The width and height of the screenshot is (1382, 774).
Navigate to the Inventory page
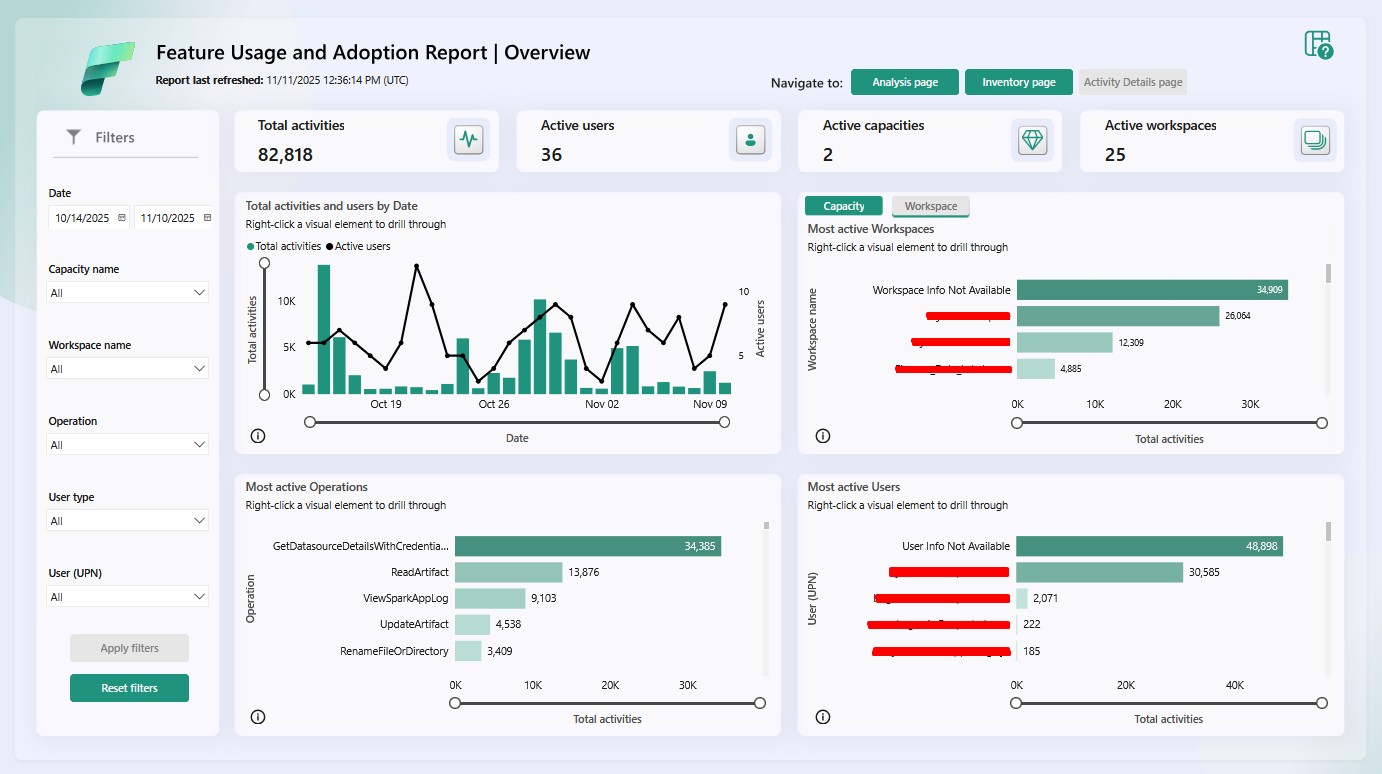[x=1018, y=82]
